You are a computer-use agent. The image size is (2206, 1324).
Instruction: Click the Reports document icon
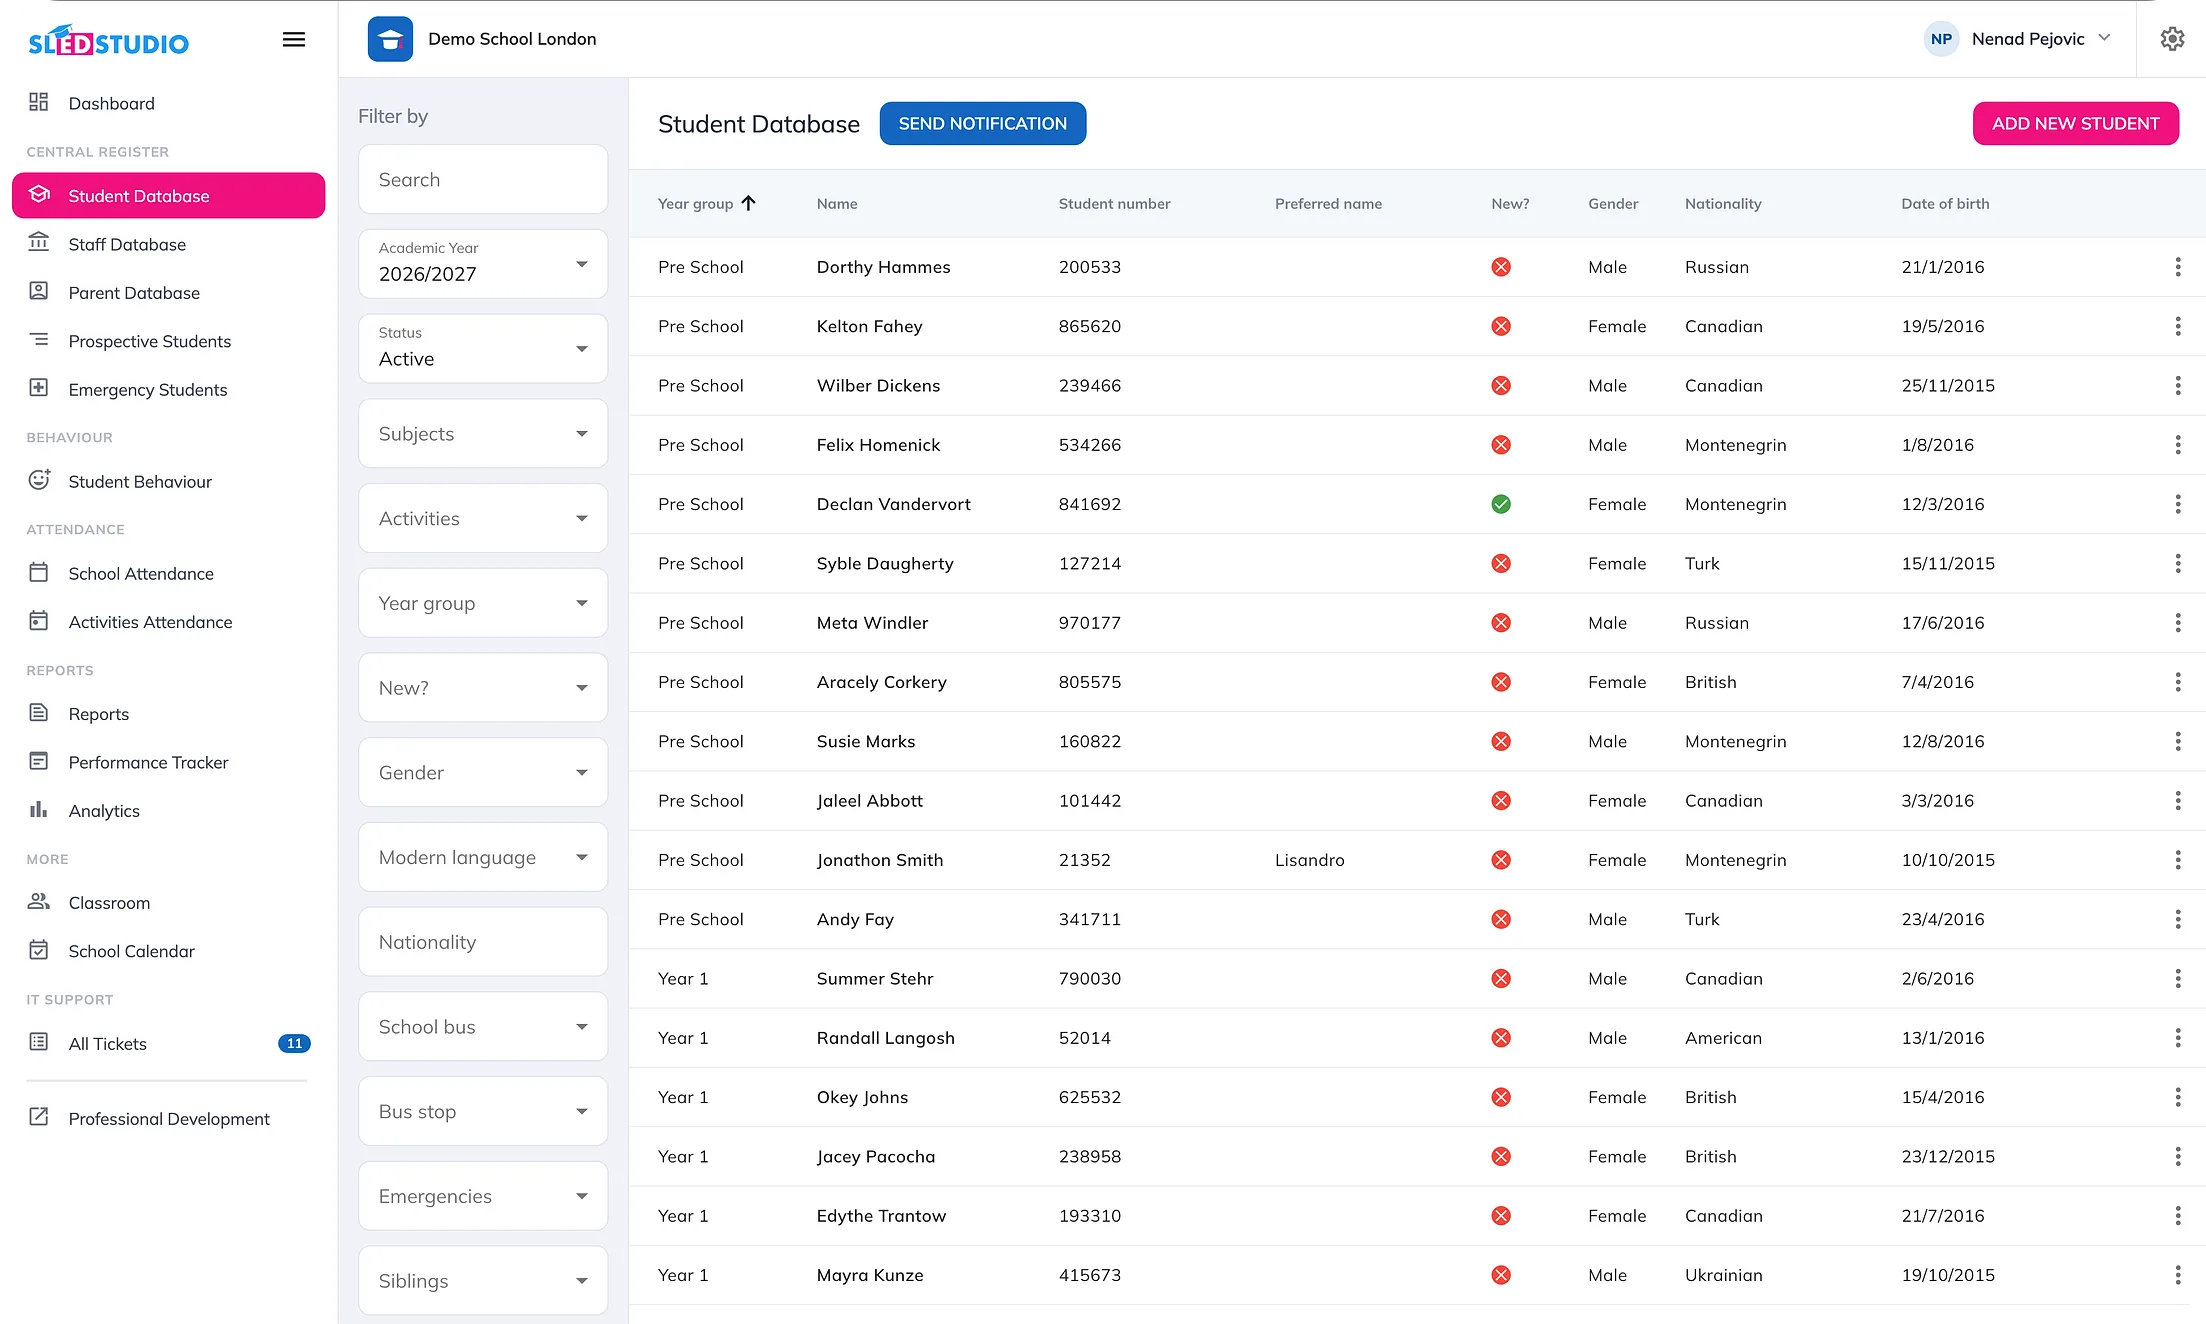pos(39,712)
